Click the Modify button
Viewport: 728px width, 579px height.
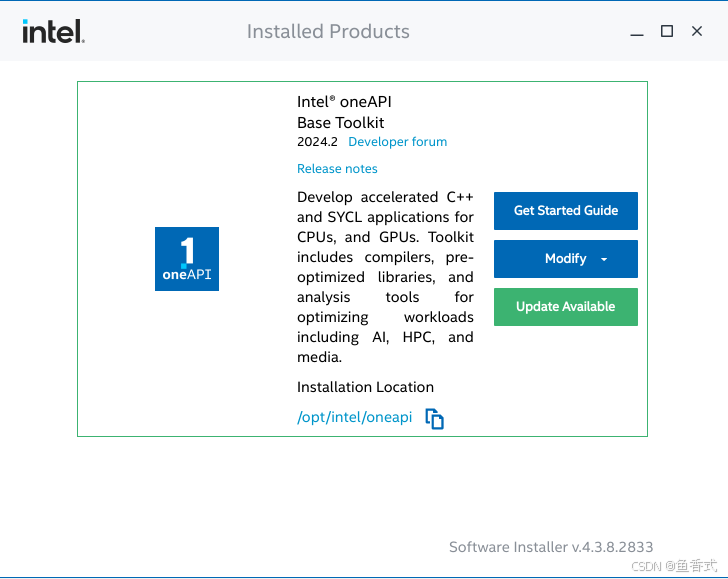pos(566,259)
